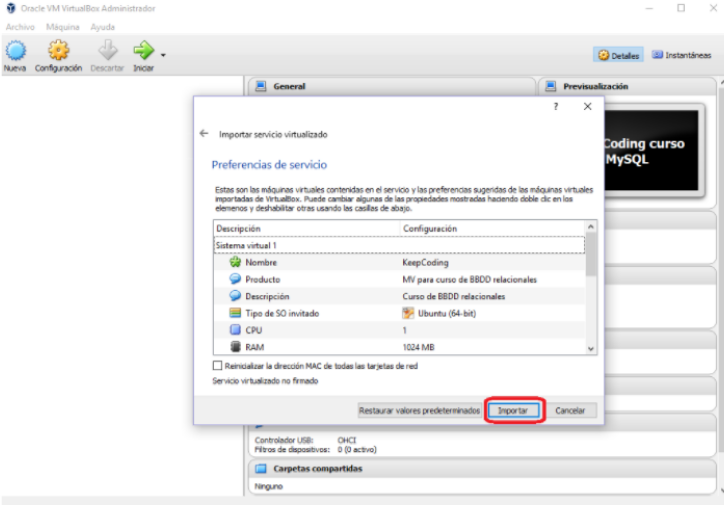Click the General section icon
The height and width of the screenshot is (505, 724).
[261, 86]
